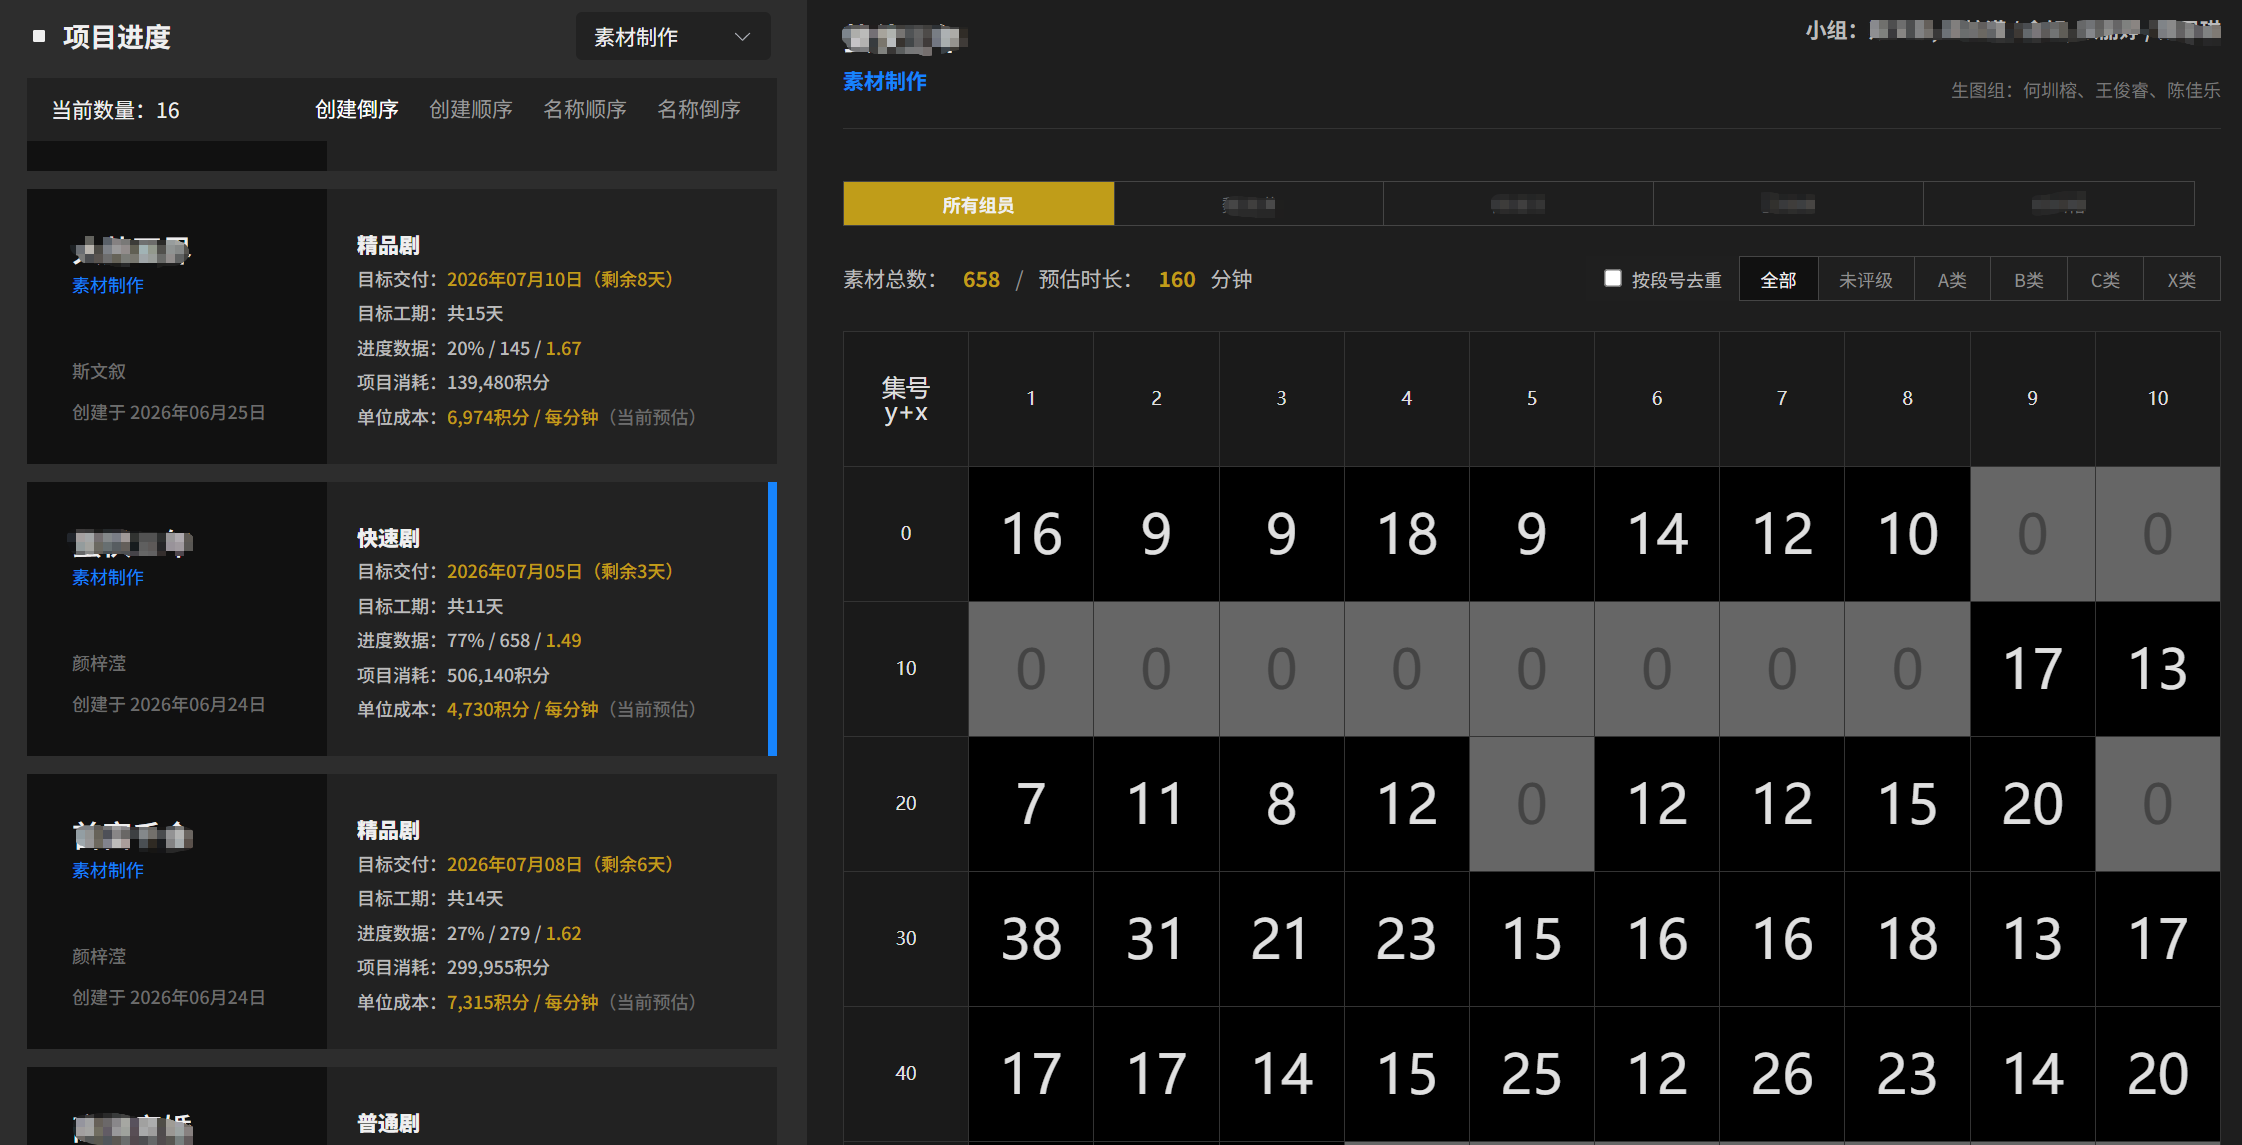Sort projects by 名称顺序
The width and height of the screenshot is (2242, 1145).
[x=585, y=109]
